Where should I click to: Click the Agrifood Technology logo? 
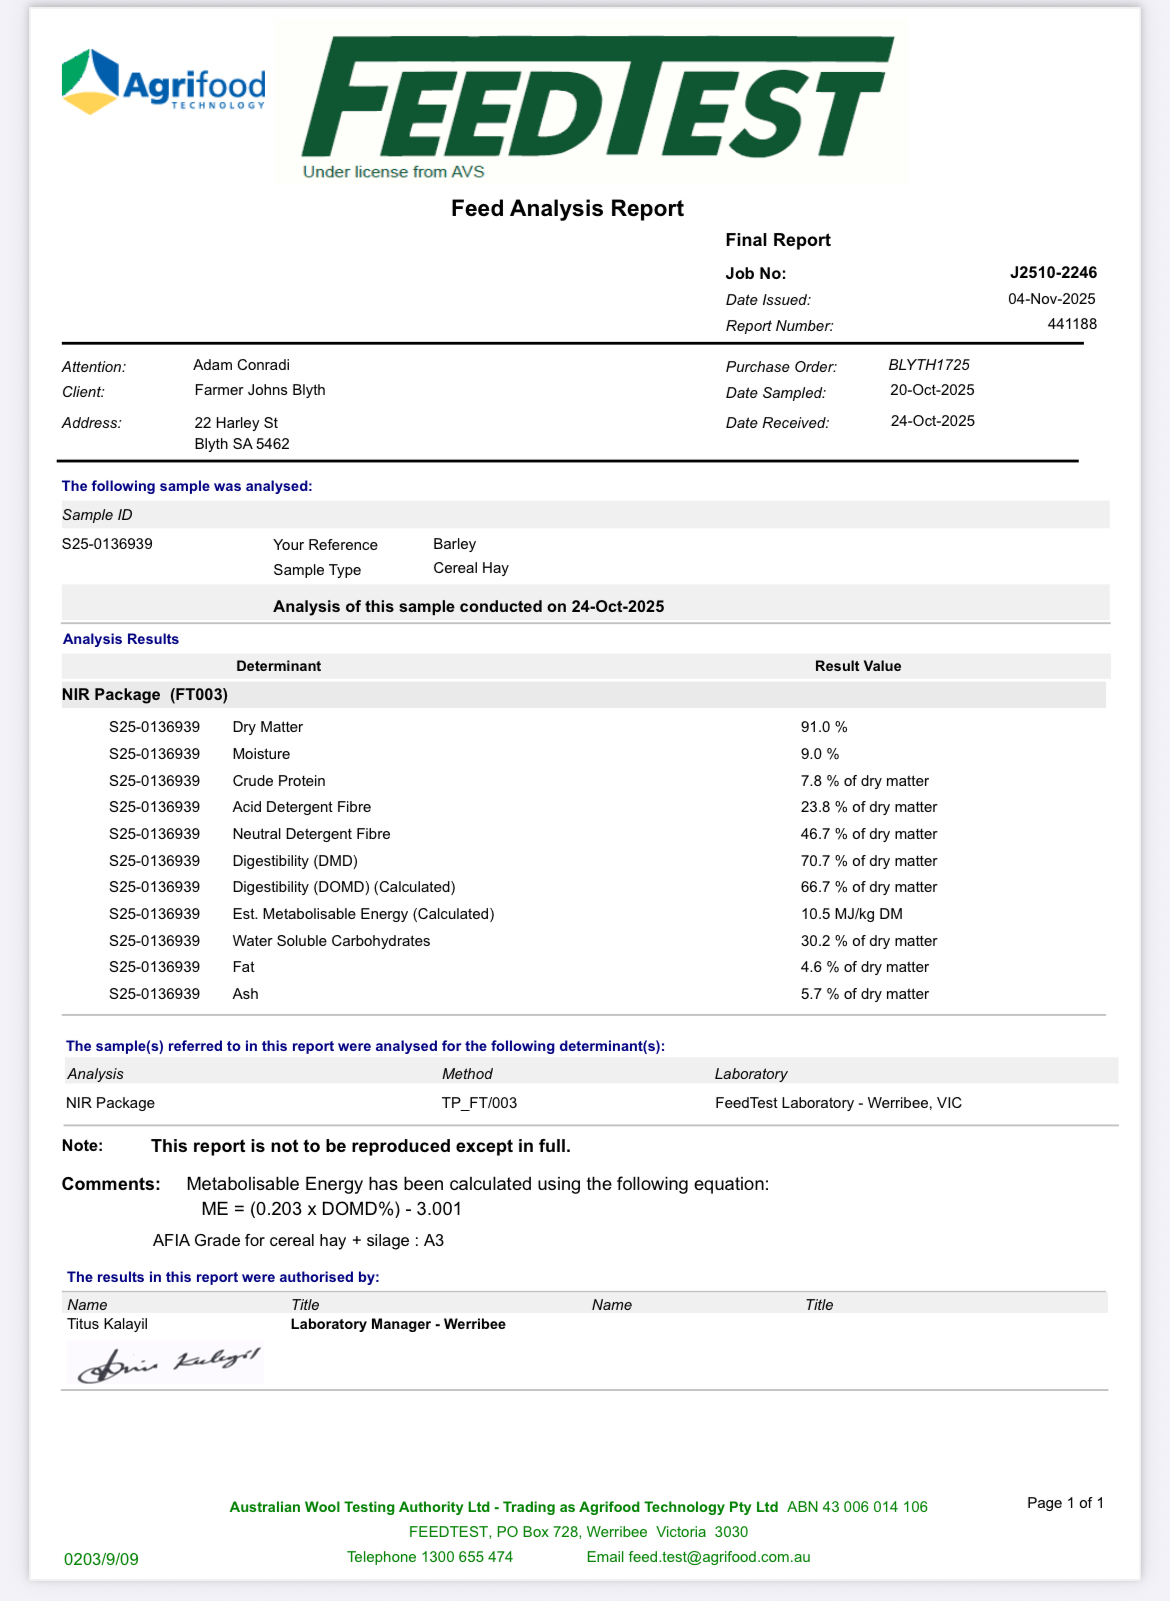pos(164,83)
